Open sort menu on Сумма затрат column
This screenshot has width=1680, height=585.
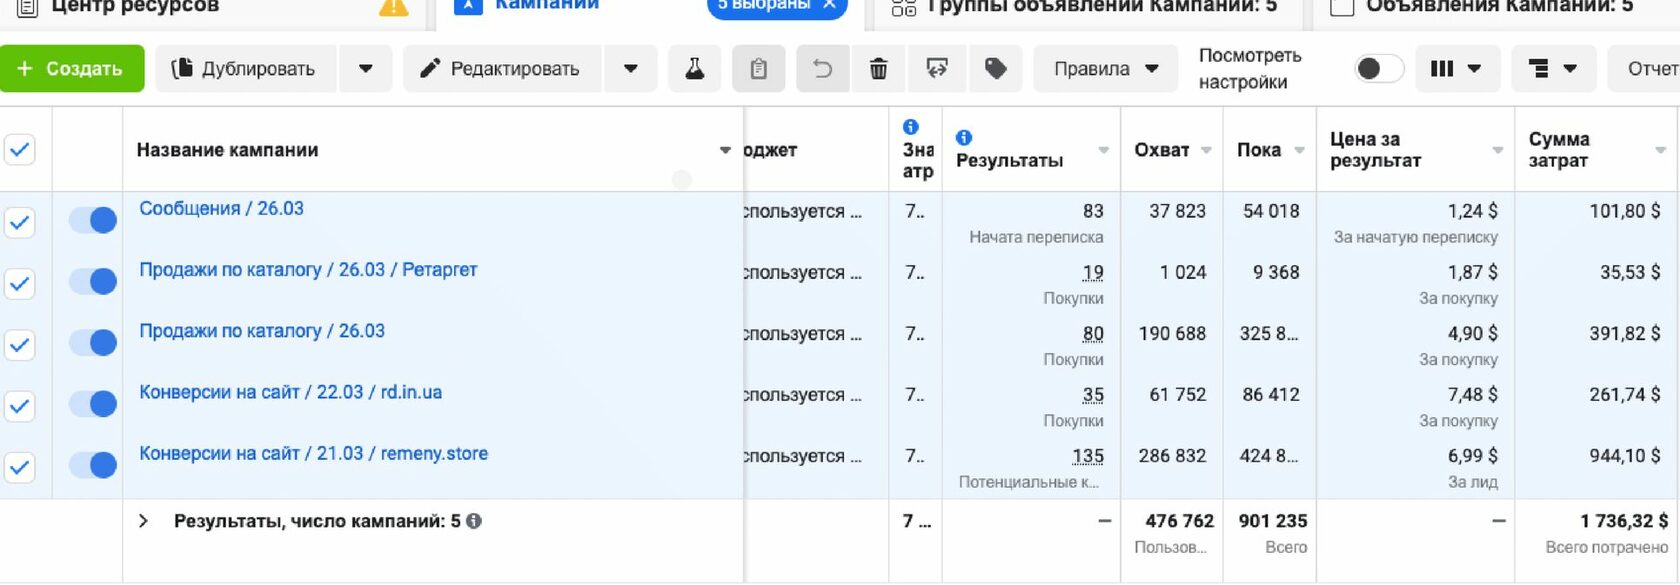tap(1660, 150)
